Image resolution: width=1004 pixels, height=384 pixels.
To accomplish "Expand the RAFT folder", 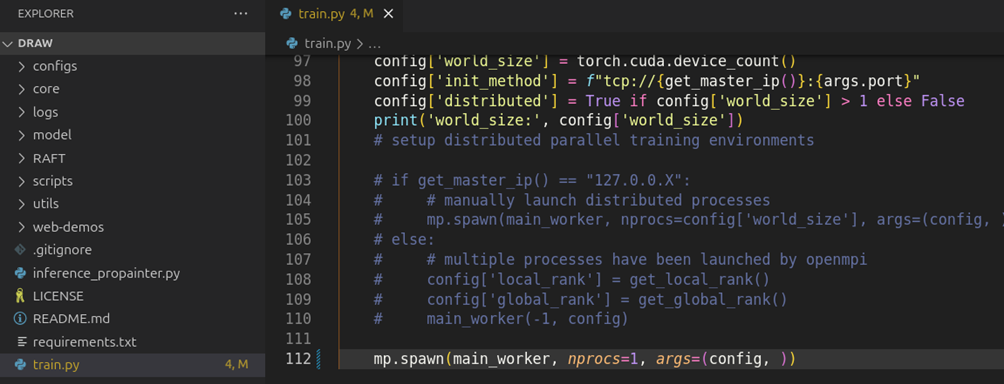I will click(x=133, y=158).
